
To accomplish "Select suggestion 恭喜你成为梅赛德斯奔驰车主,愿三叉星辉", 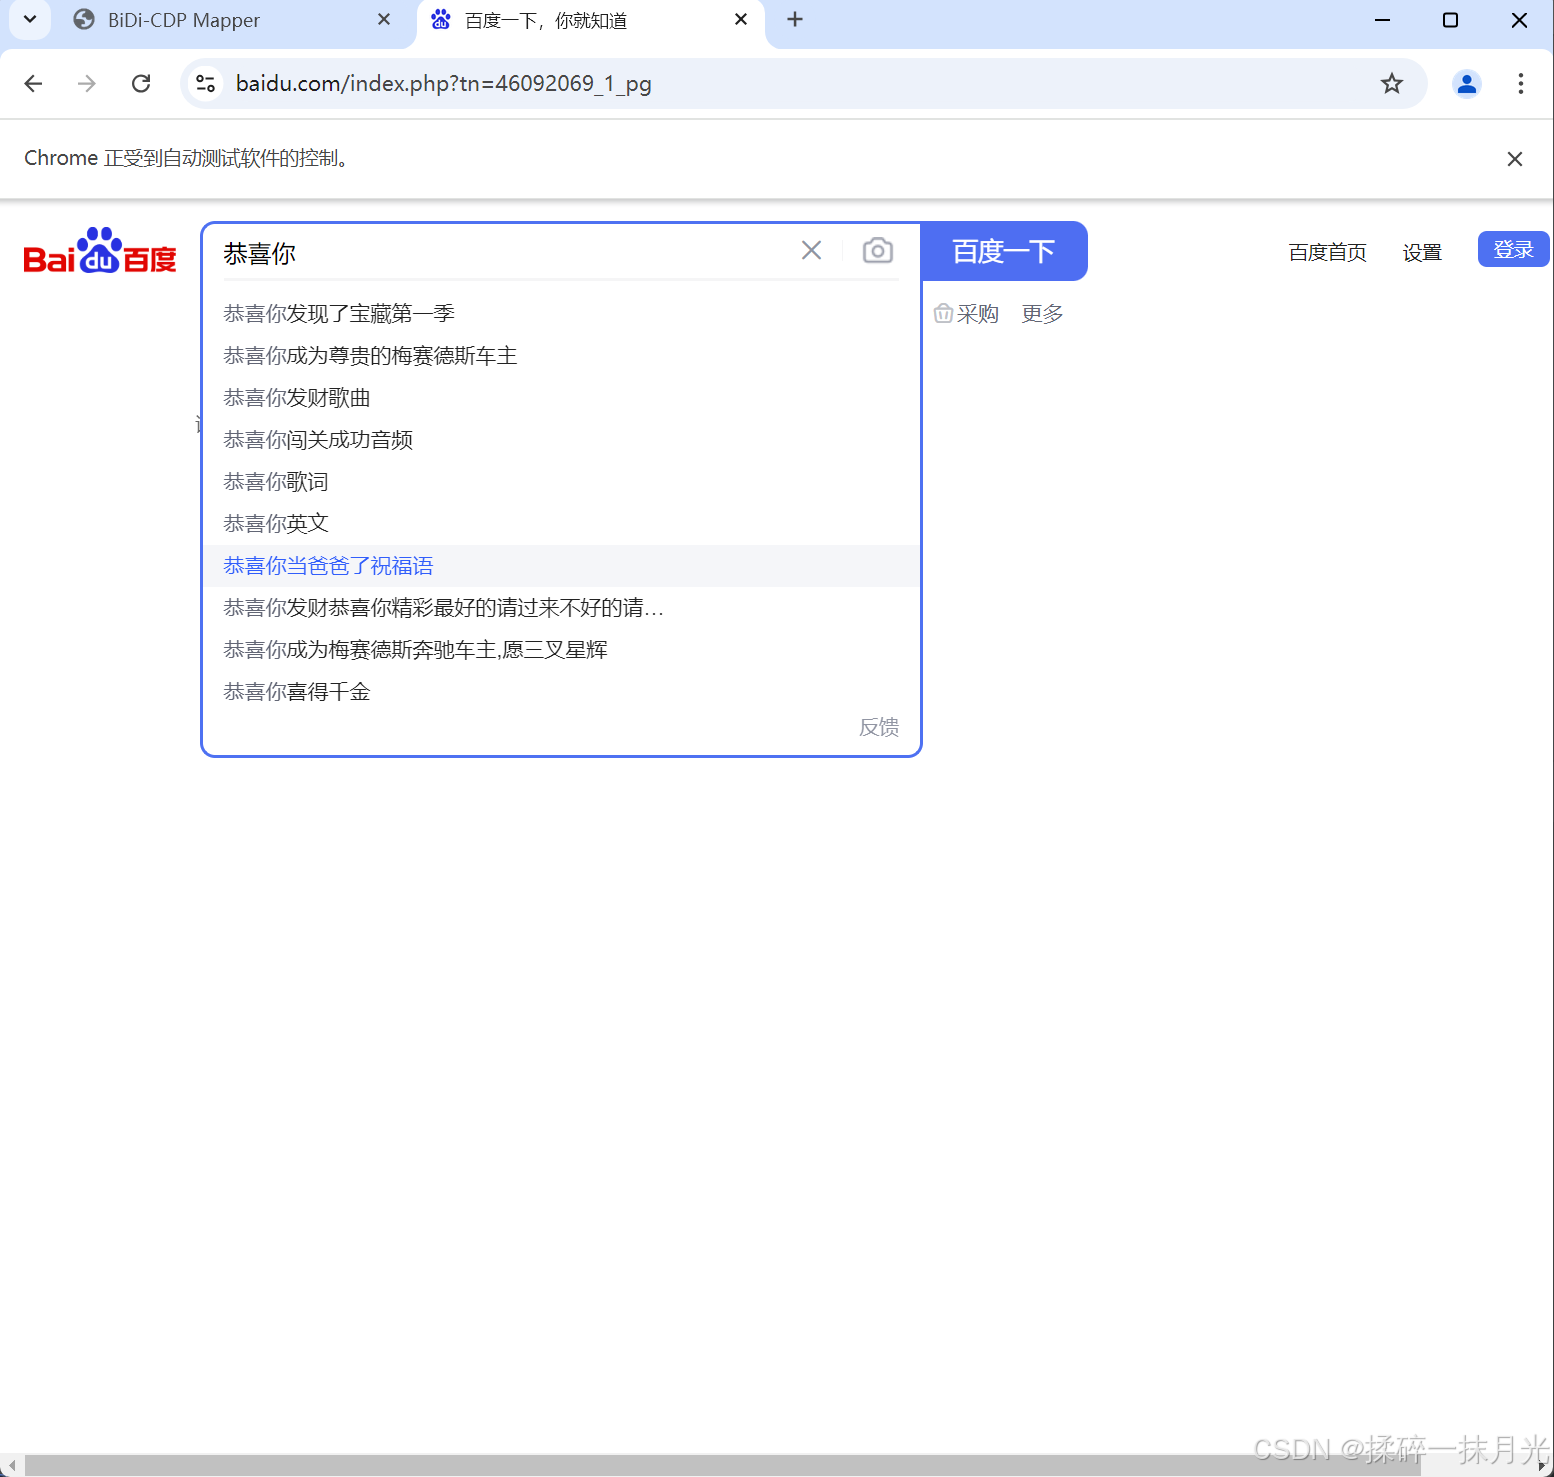I will click(560, 650).
